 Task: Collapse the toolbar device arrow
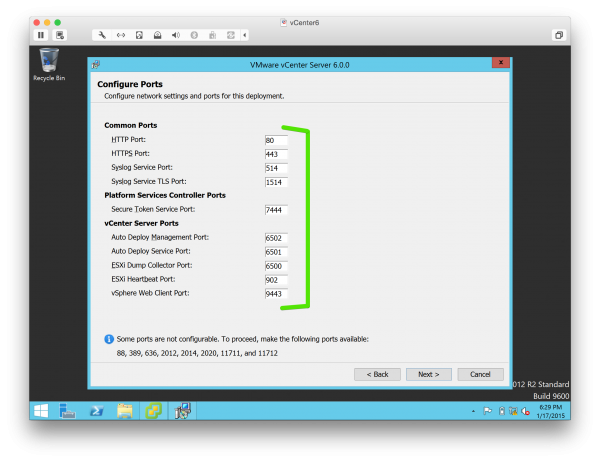(245, 35)
